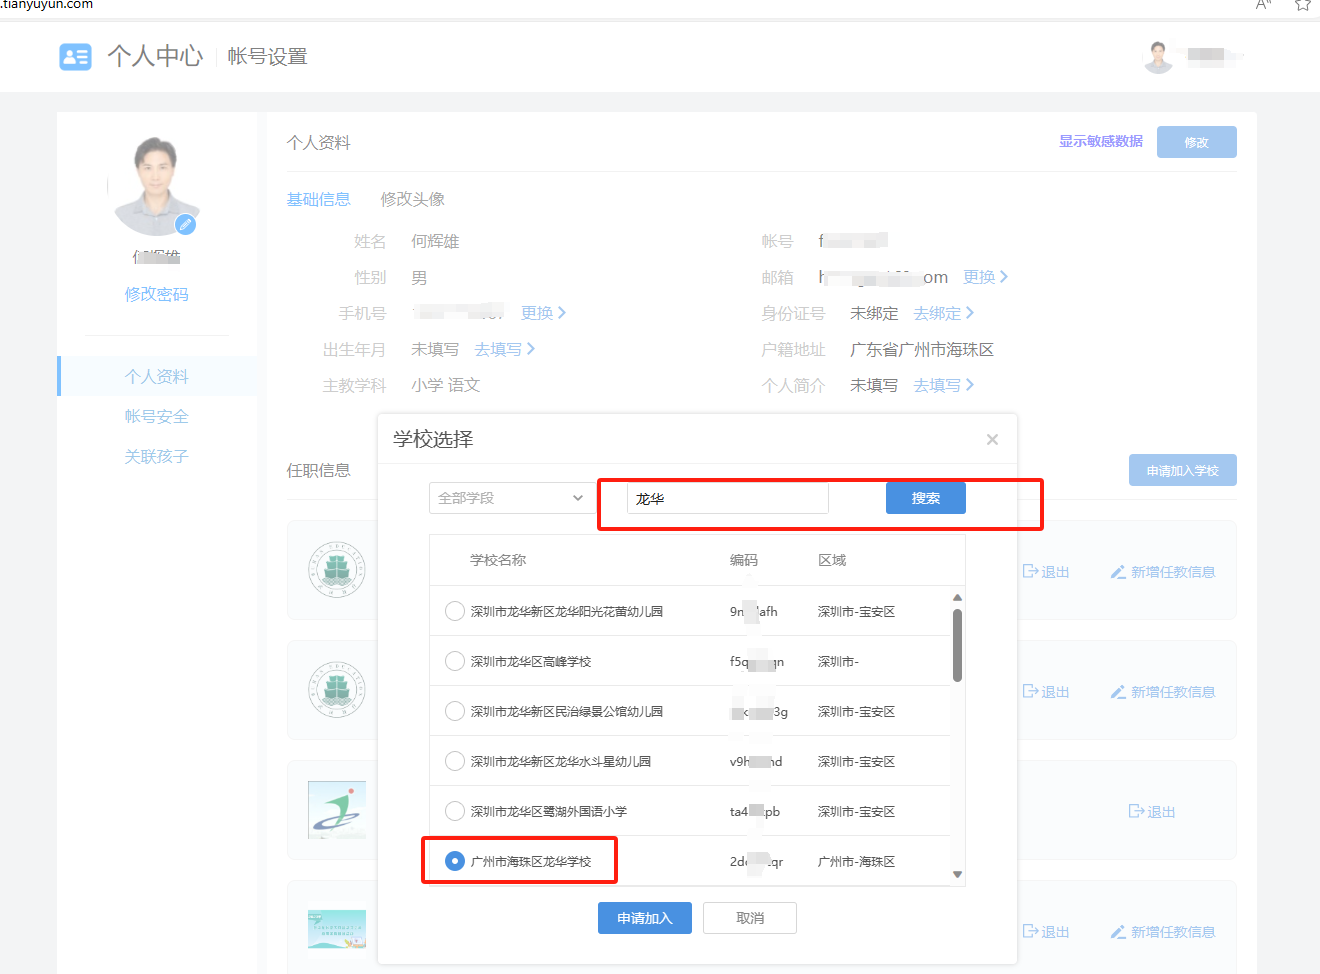Click 退出 on the bottom school card

(1046, 932)
